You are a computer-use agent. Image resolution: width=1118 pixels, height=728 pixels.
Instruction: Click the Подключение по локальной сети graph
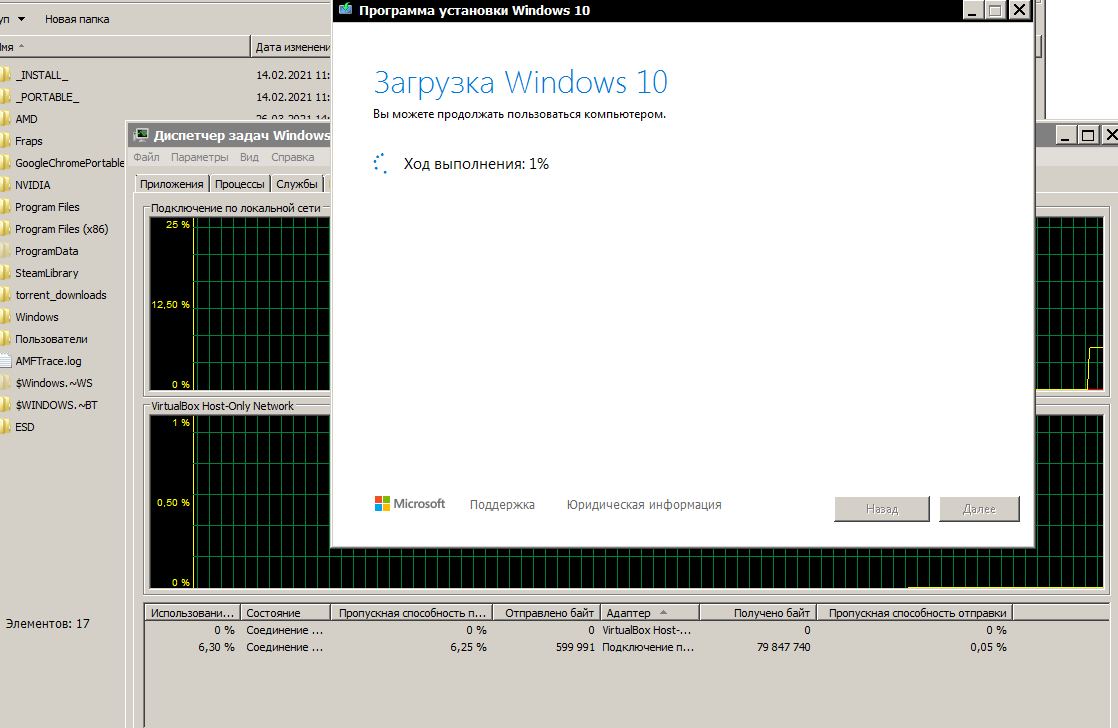point(240,304)
